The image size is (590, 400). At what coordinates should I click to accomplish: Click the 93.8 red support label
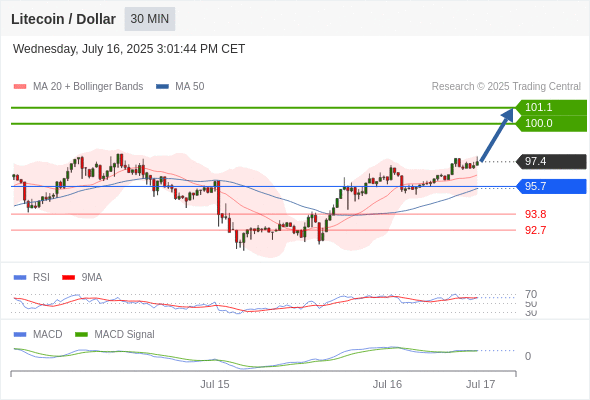pyautogui.click(x=535, y=214)
